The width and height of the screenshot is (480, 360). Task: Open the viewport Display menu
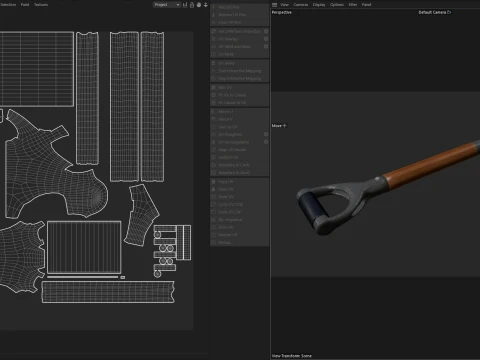(319, 5)
